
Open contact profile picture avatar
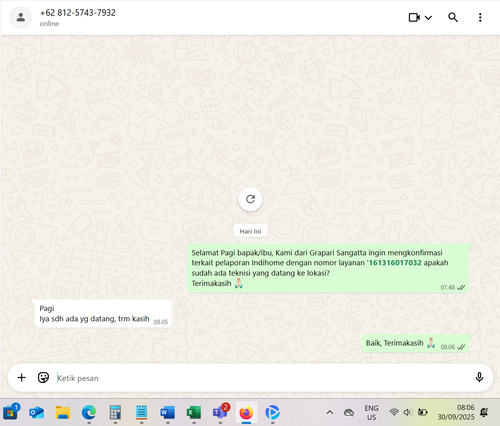[x=21, y=17]
